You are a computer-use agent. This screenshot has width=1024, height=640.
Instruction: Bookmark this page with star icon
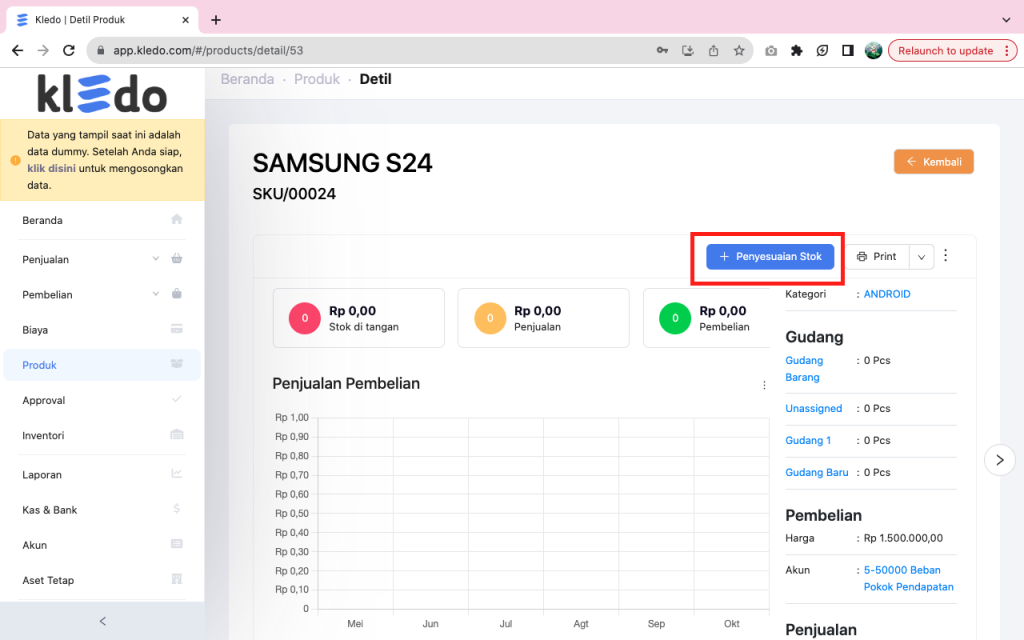point(739,50)
